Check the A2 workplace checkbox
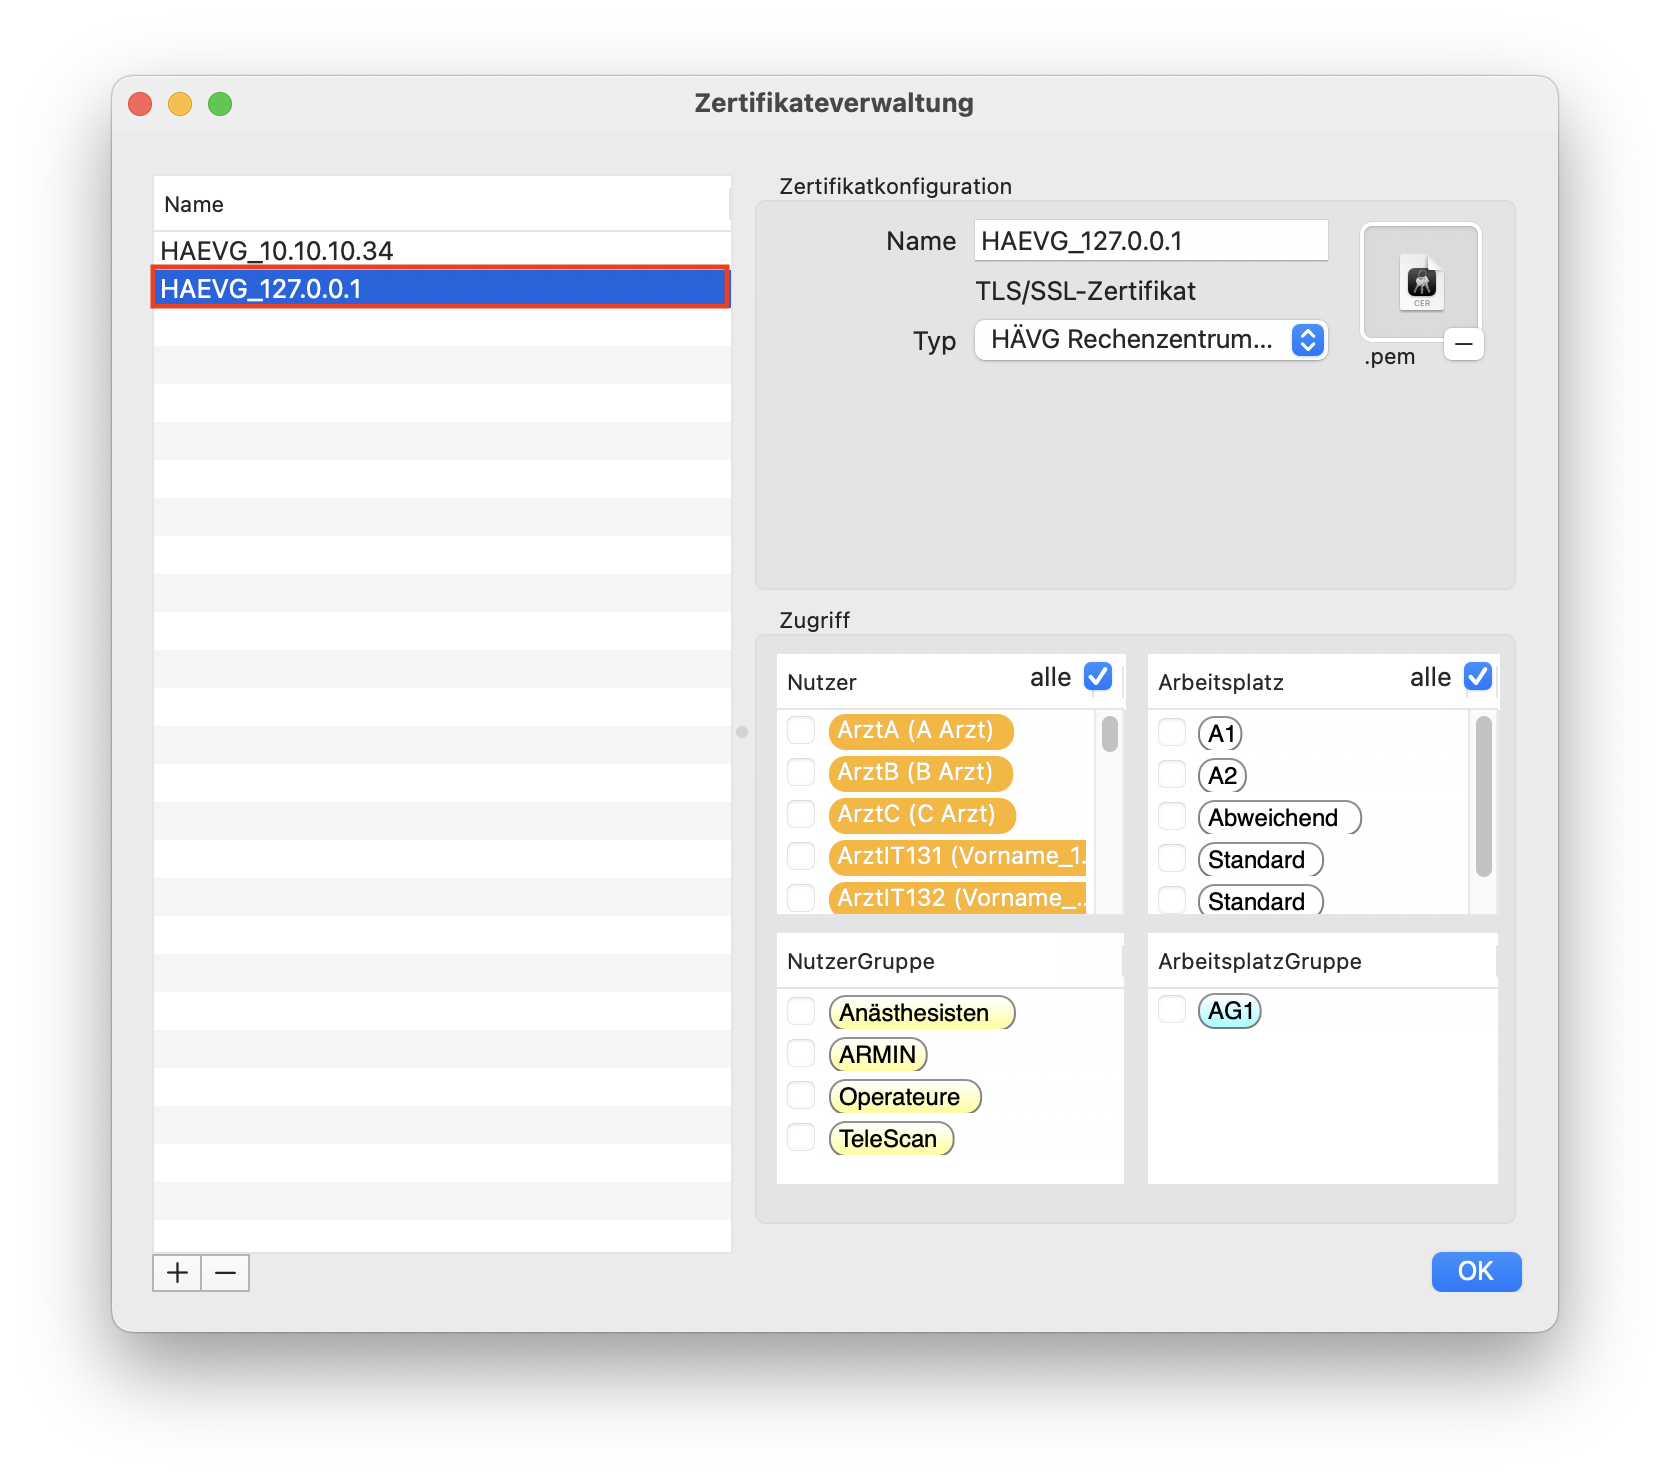1670x1480 pixels. point(1172,775)
